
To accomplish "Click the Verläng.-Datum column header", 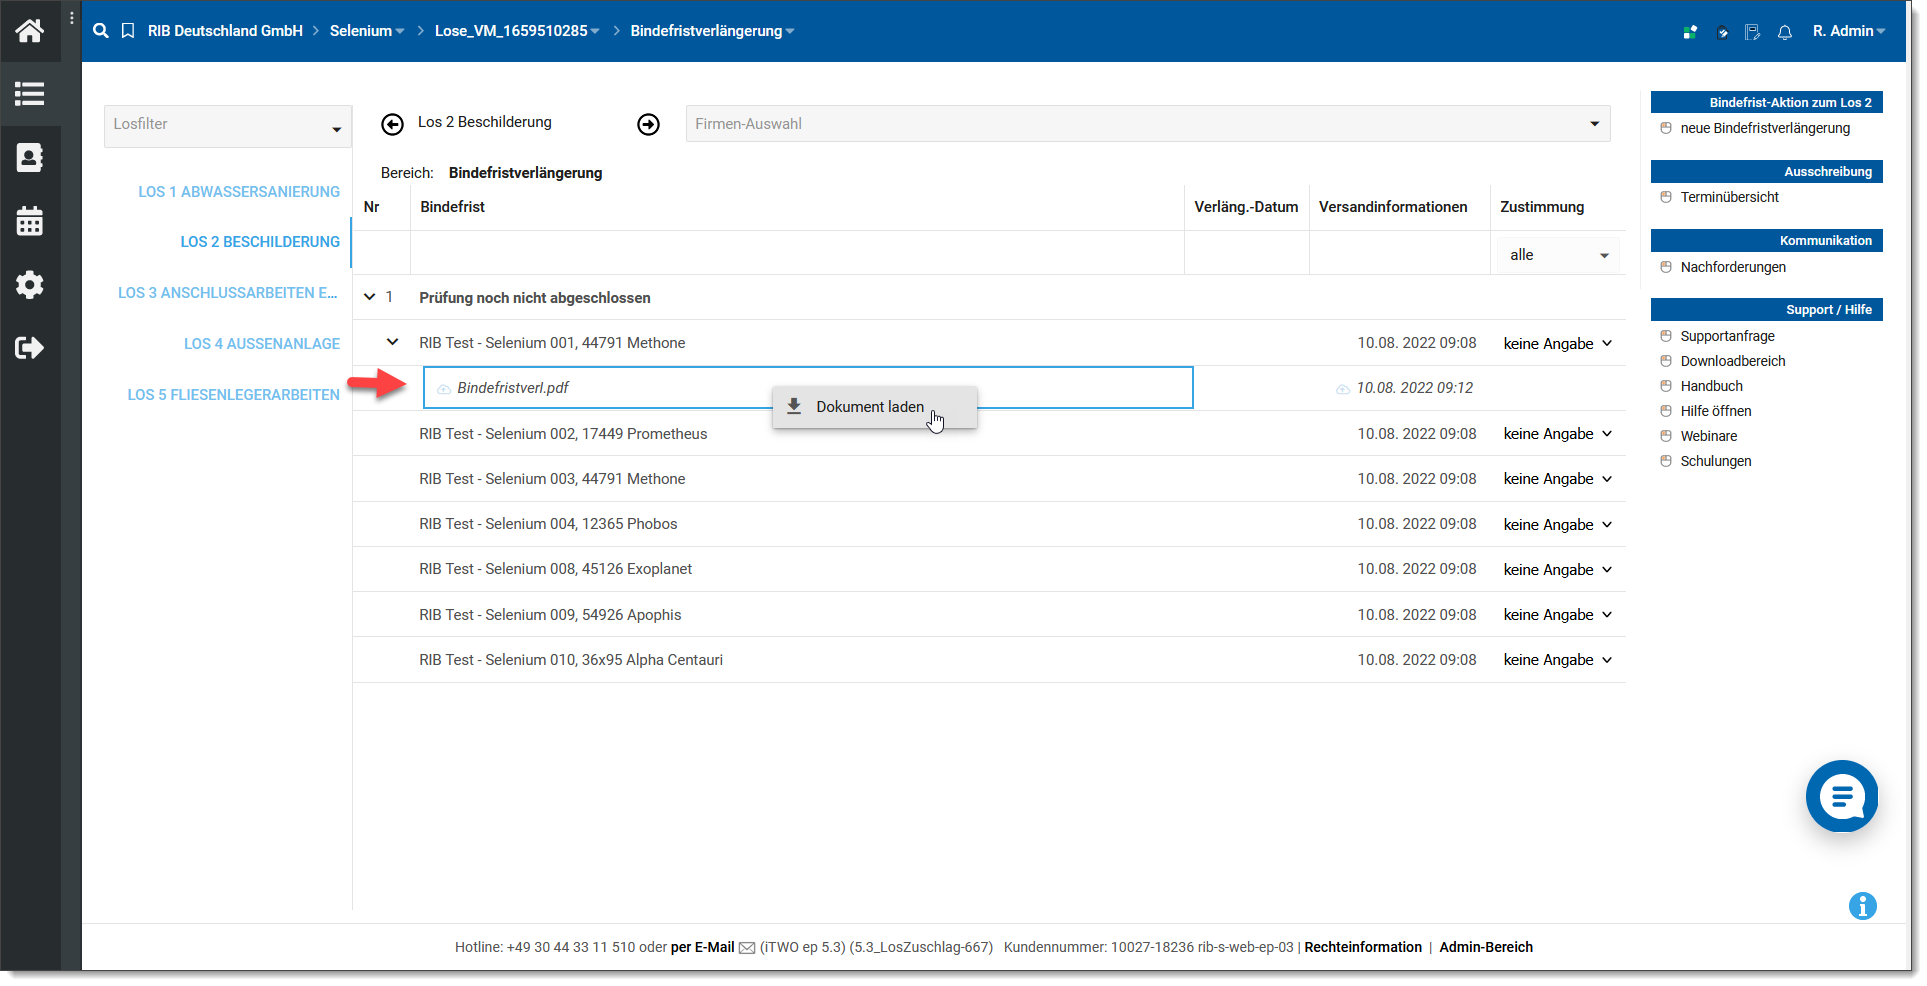I will pyautogui.click(x=1246, y=207).
